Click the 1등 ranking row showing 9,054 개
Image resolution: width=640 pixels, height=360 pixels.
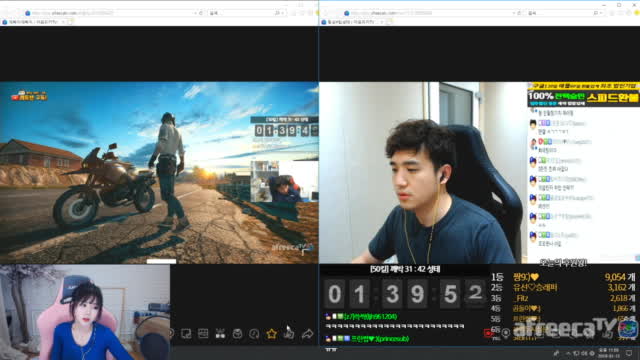click(x=563, y=277)
